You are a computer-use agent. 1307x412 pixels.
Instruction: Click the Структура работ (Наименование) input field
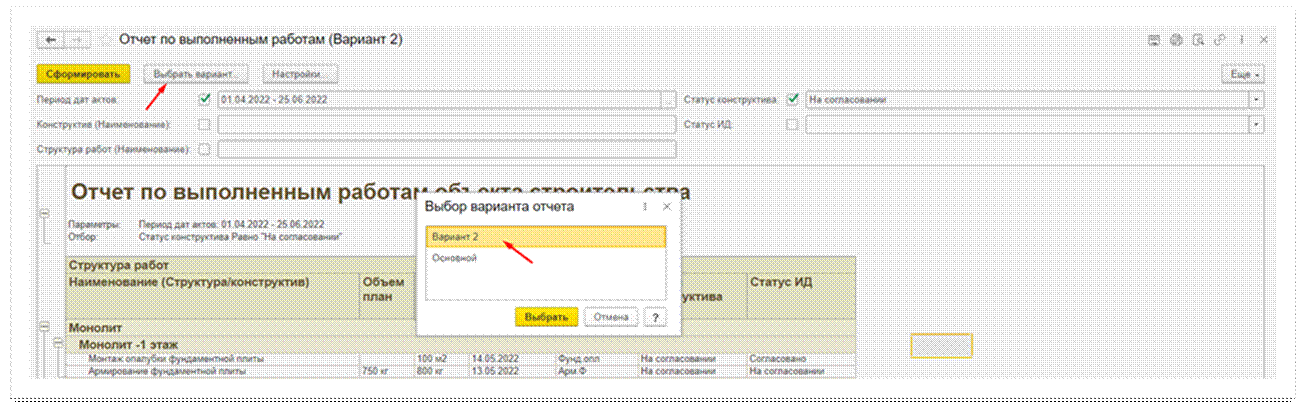coord(446,150)
